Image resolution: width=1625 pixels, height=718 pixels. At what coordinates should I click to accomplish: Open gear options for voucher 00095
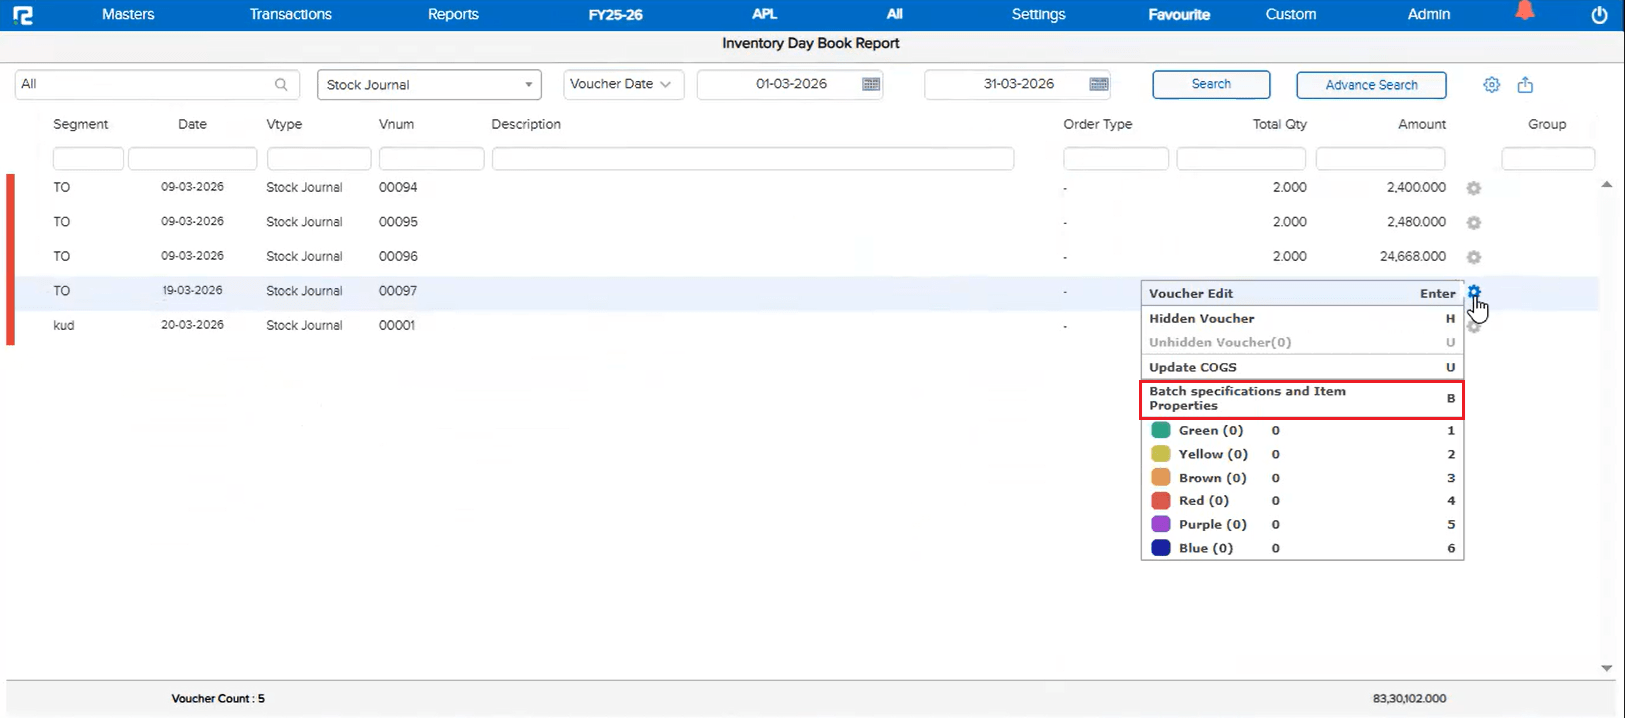(1473, 223)
